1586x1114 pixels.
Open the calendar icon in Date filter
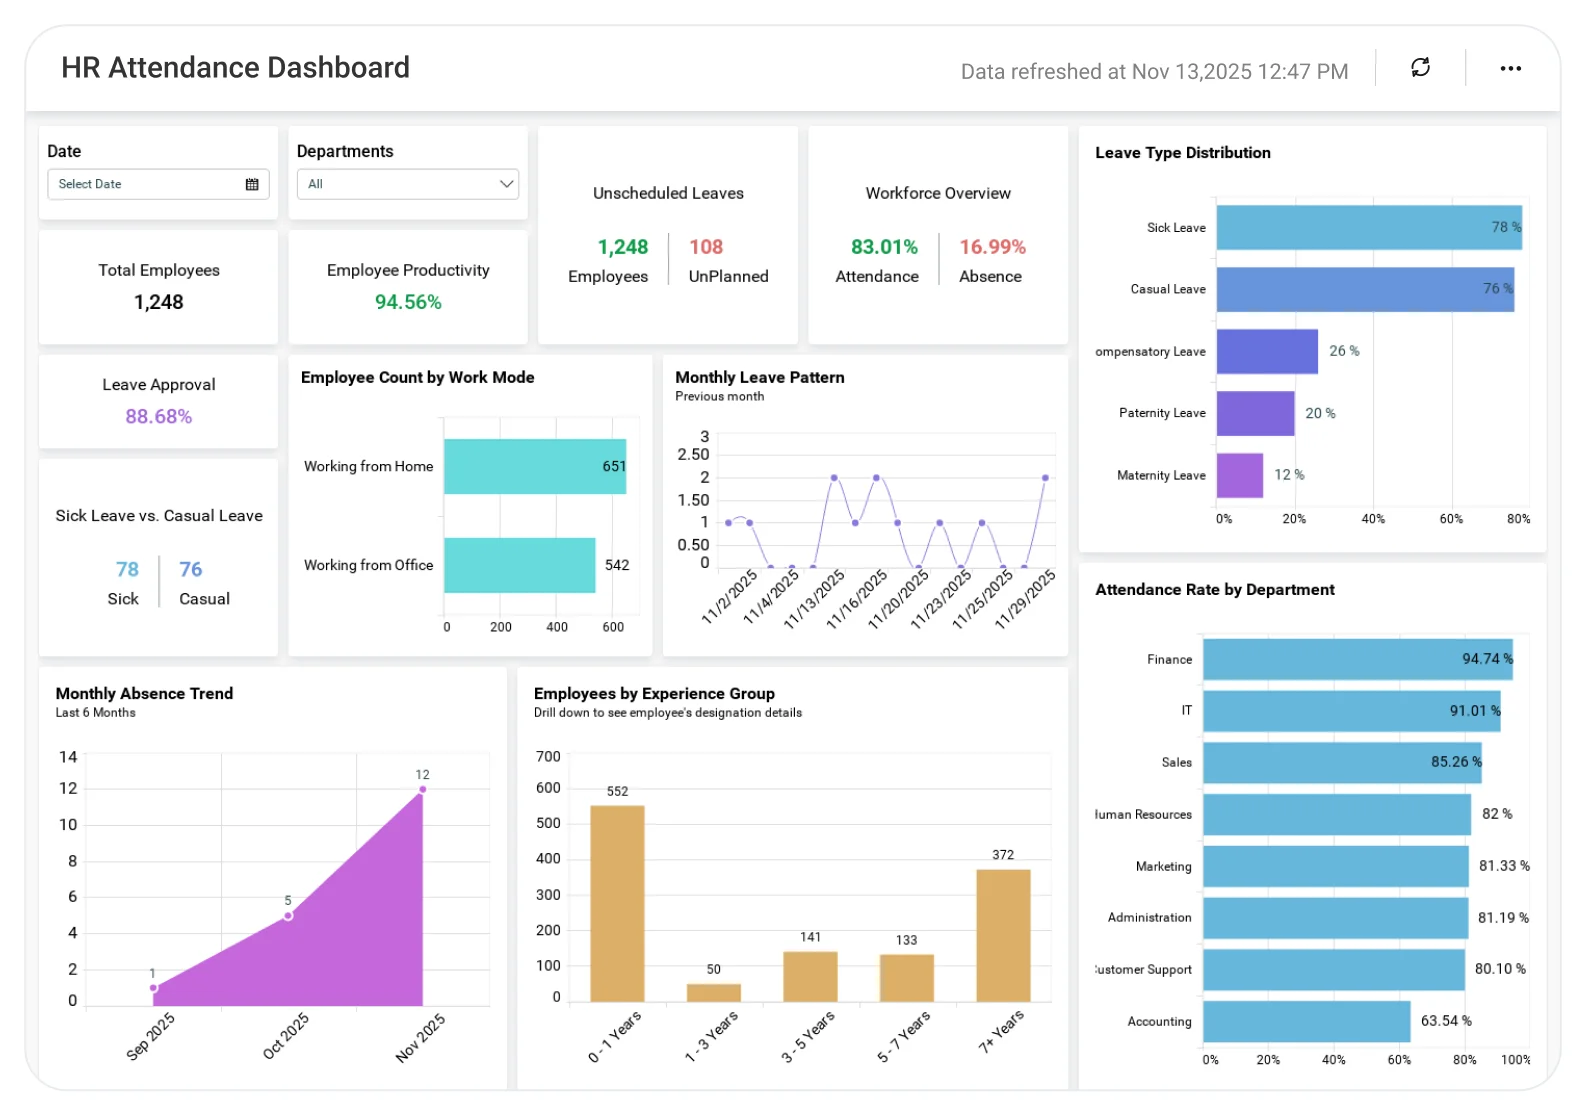tap(252, 184)
